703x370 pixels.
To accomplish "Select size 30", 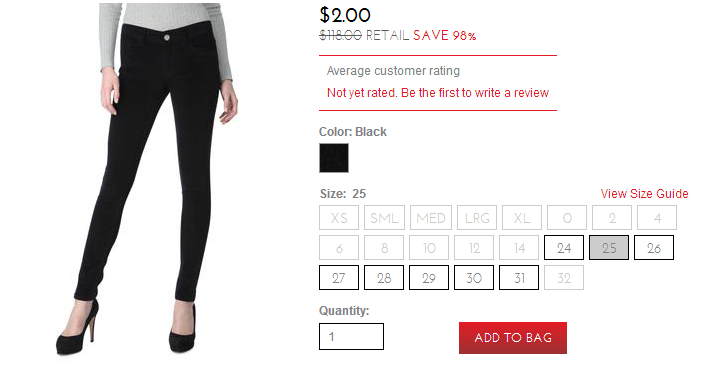I will point(474,278).
